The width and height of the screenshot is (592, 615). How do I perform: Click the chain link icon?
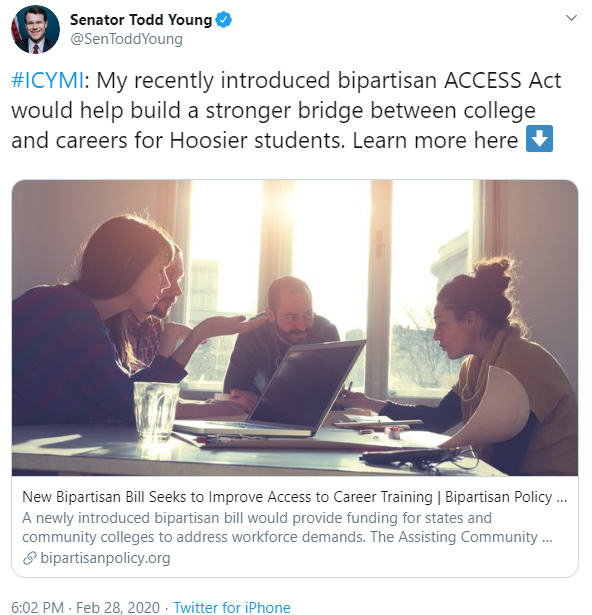click(x=30, y=558)
